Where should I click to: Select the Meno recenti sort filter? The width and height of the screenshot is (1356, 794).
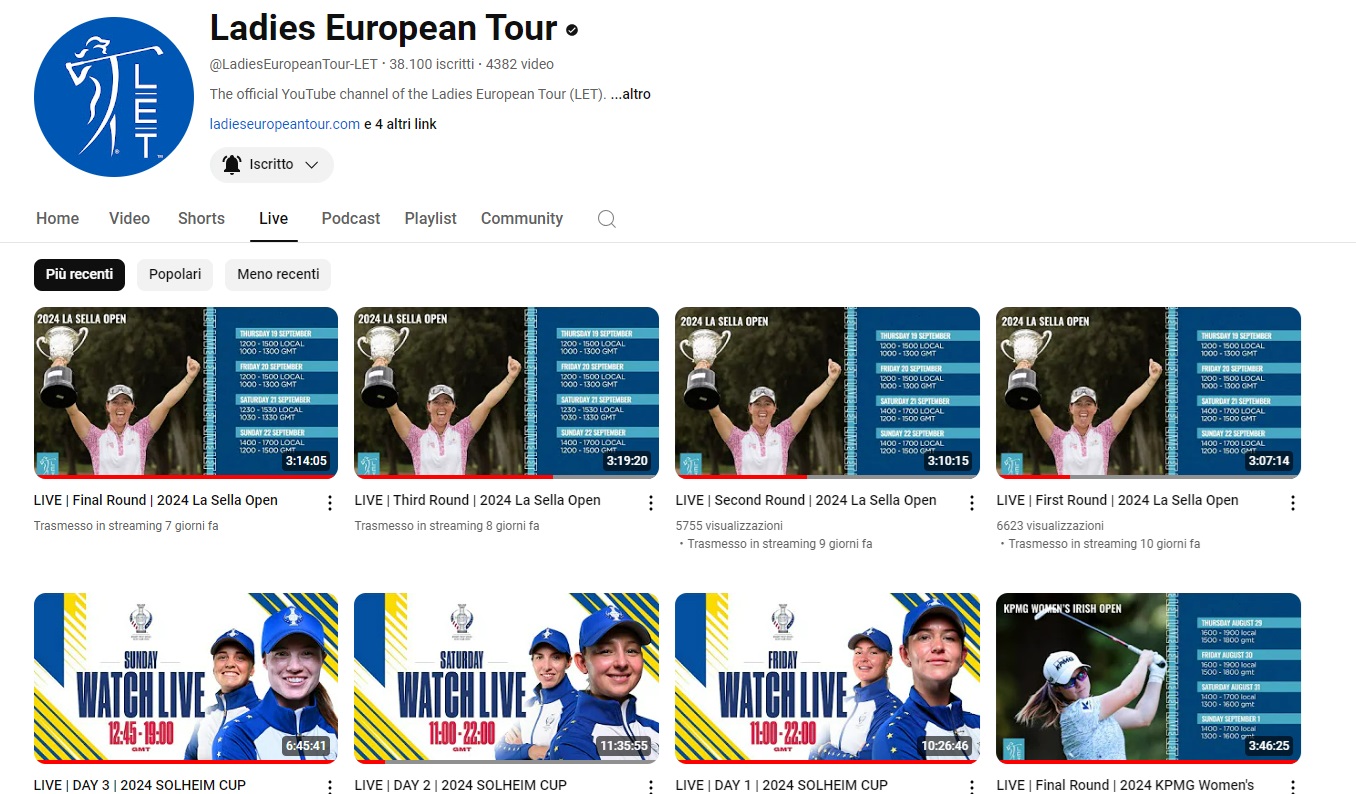click(x=278, y=274)
